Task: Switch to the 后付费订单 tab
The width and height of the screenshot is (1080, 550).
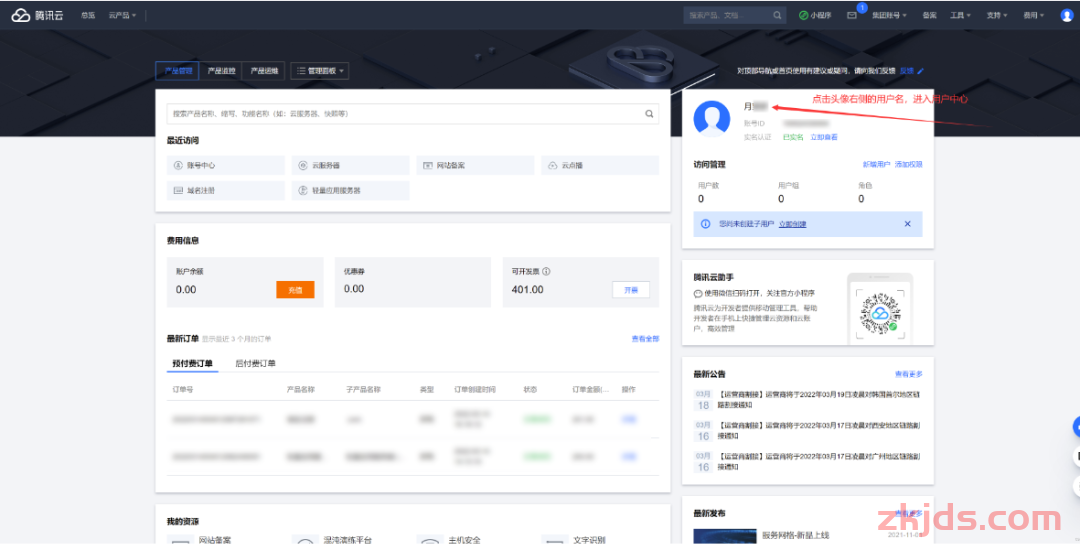Action: coord(255,363)
